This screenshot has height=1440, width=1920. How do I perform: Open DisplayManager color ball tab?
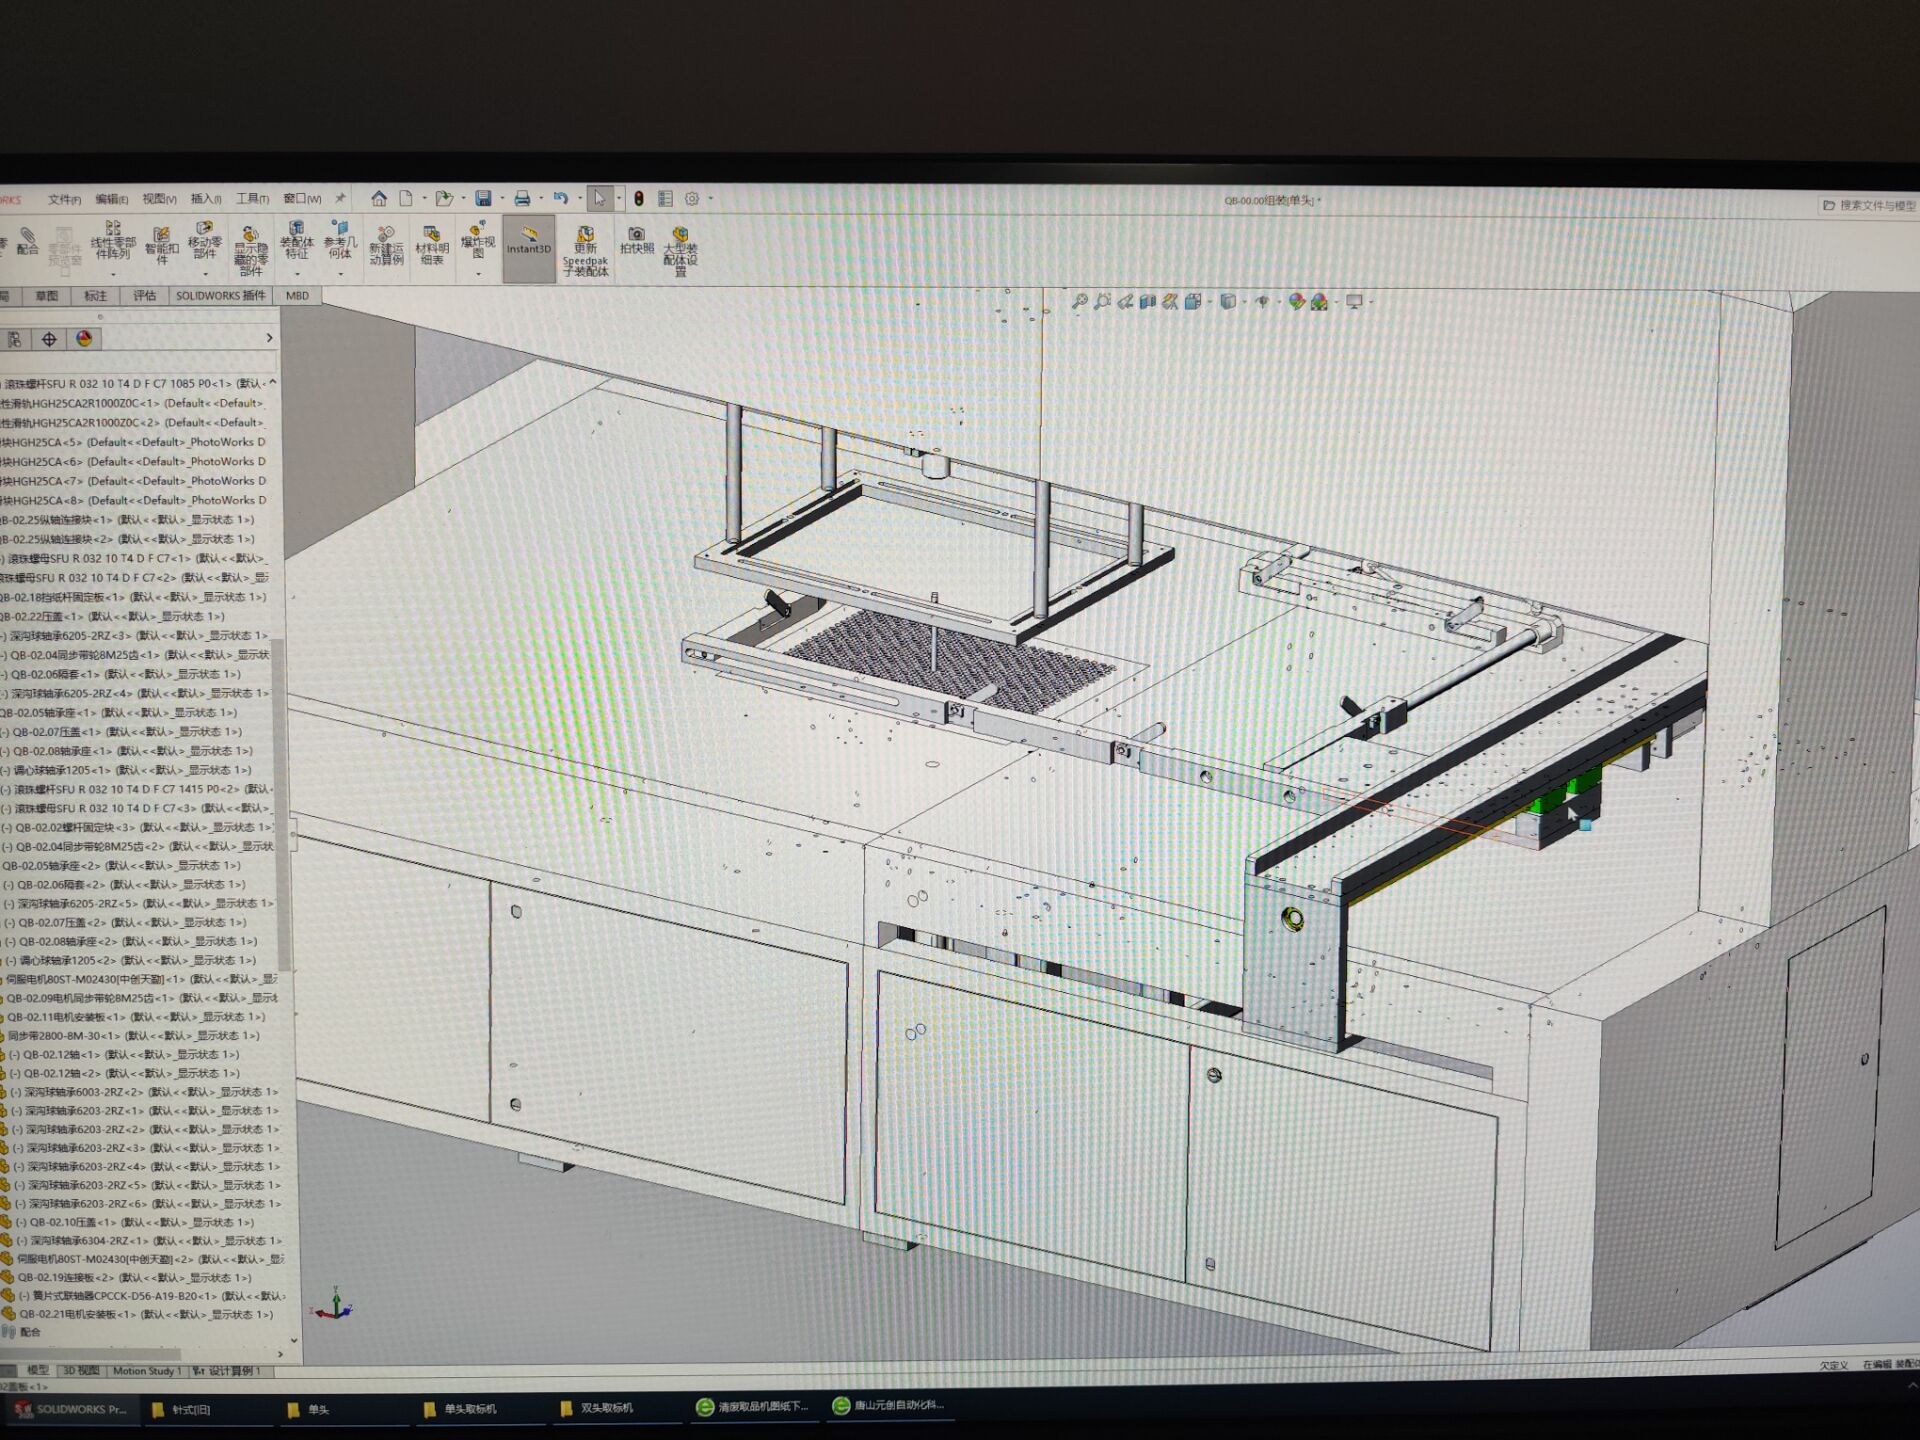click(x=84, y=339)
